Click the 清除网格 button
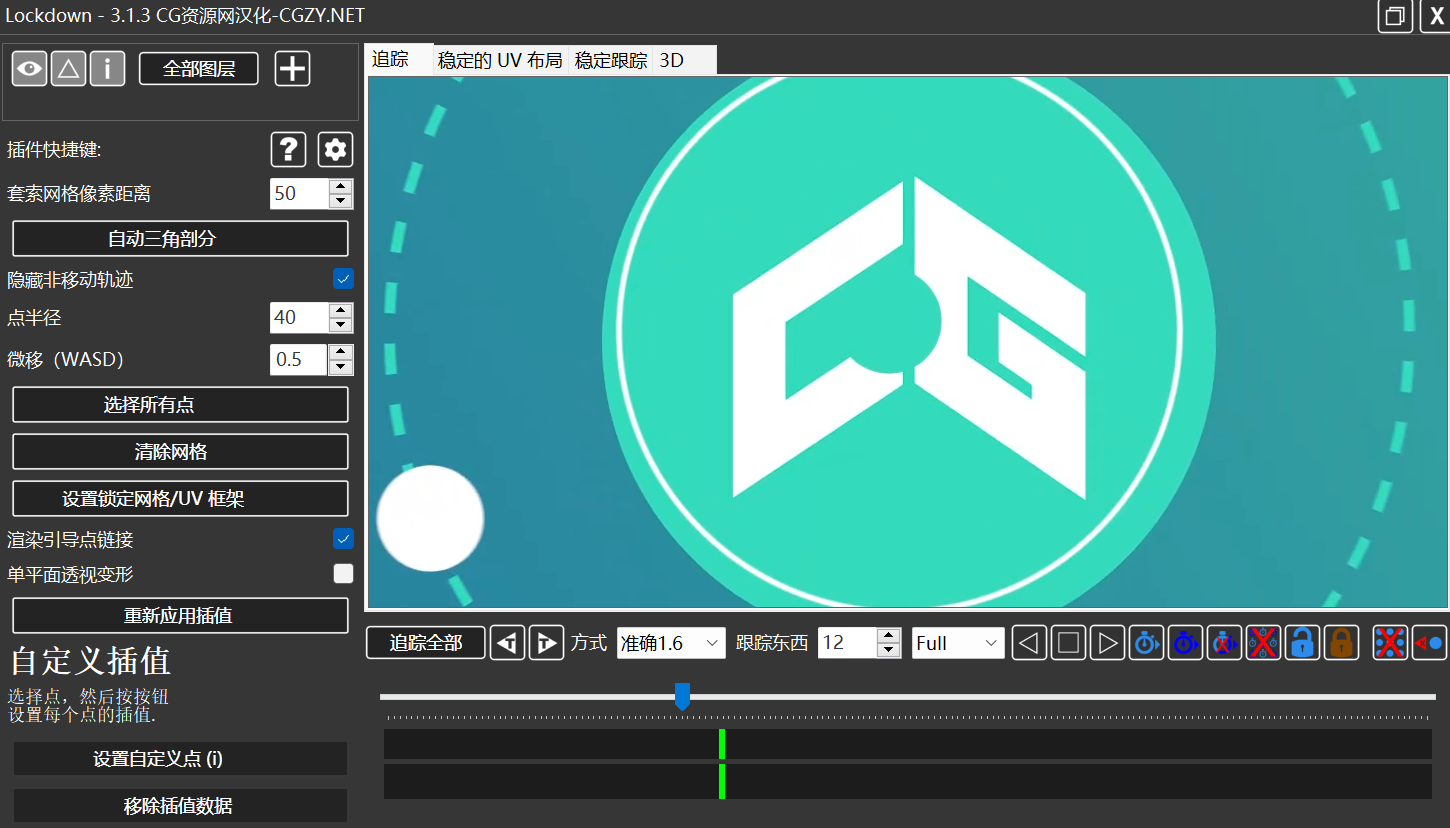This screenshot has width=1450, height=828. click(180, 452)
